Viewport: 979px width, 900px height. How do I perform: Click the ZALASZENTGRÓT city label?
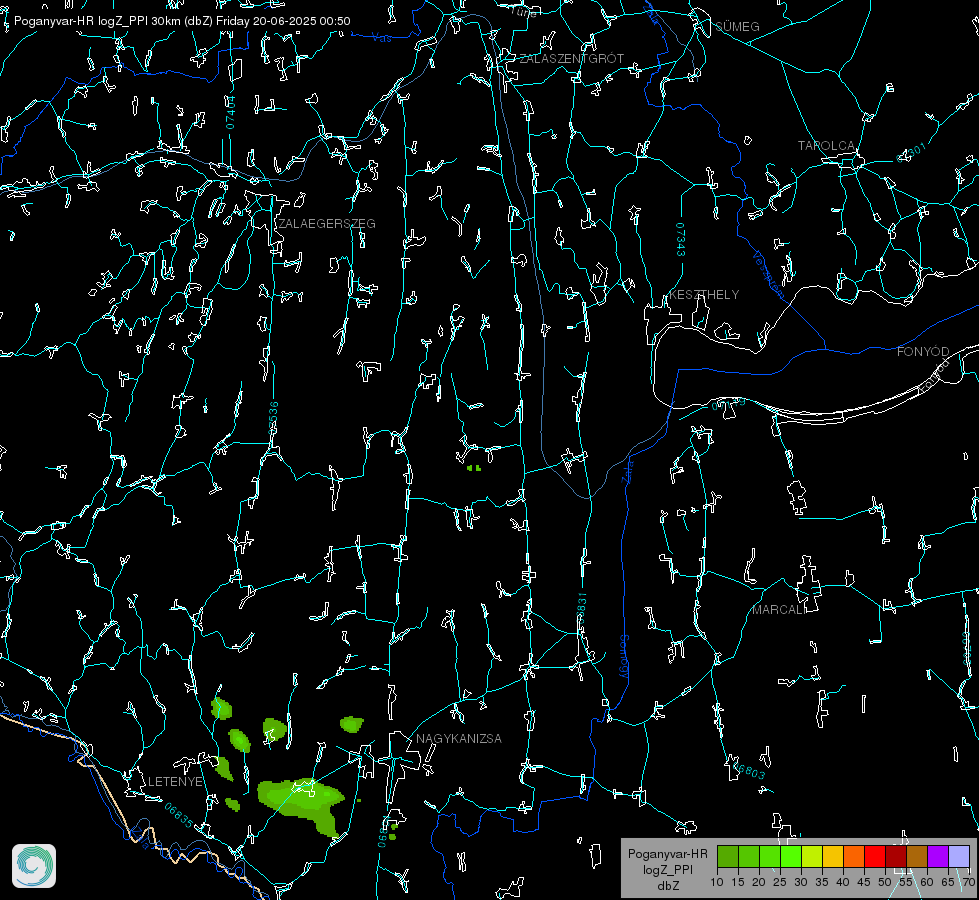571,59
